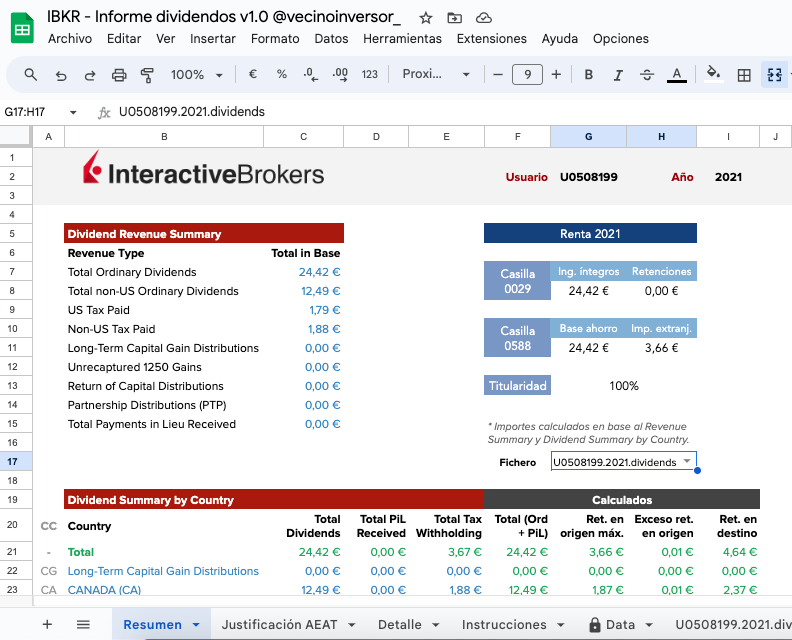
Task: Search the menus magnifier icon
Action: (x=31, y=75)
